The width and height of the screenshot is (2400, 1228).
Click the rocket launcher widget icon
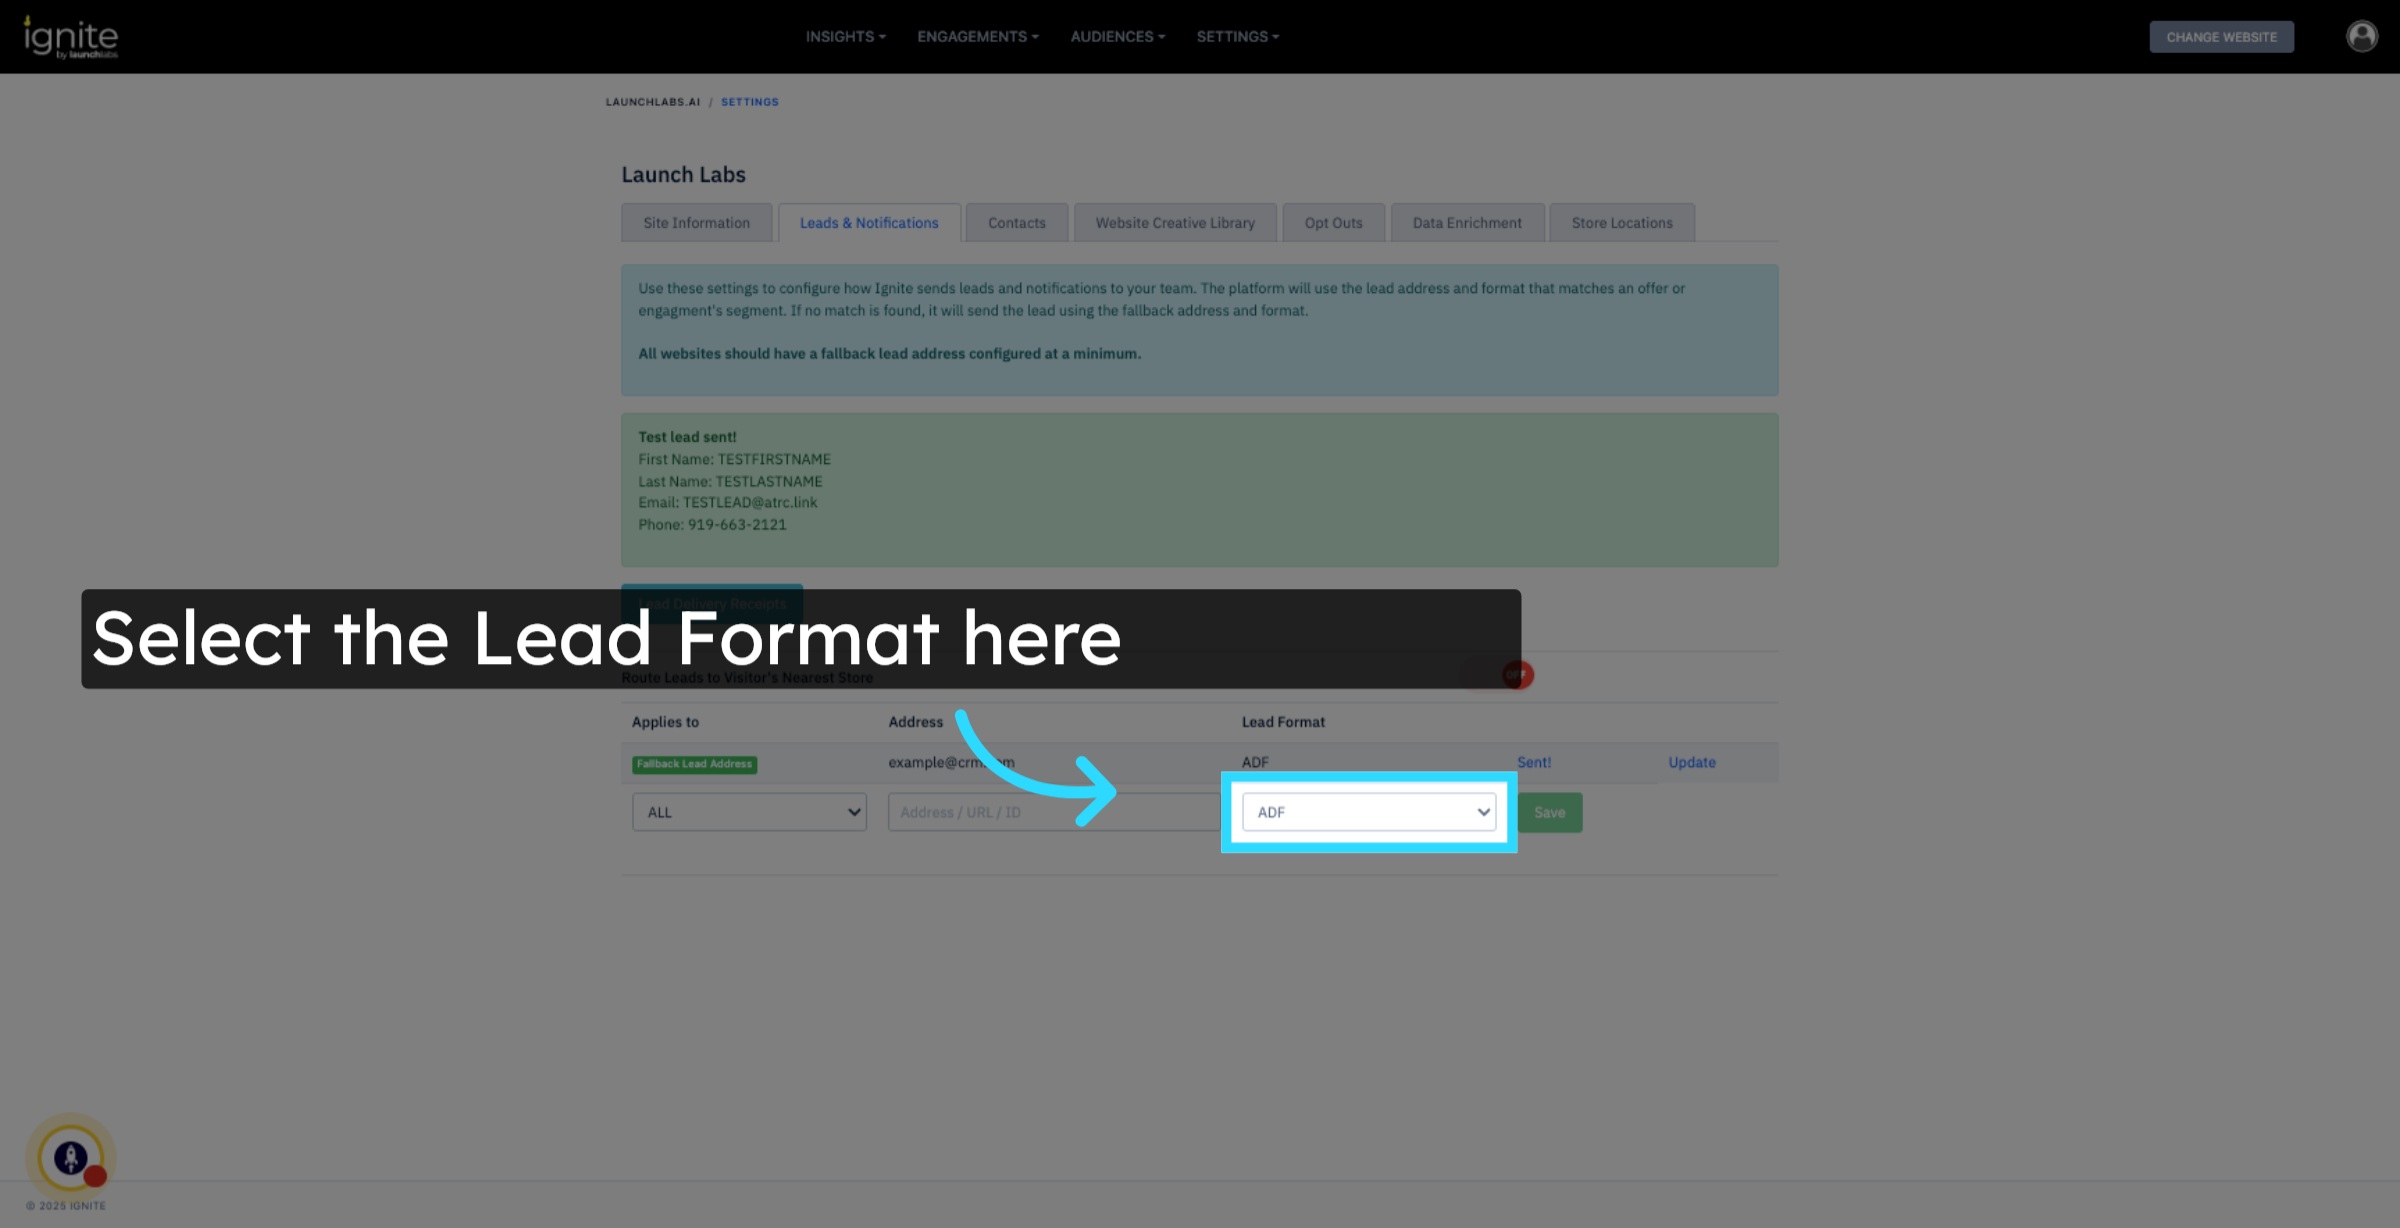[x=70, y=1157]
